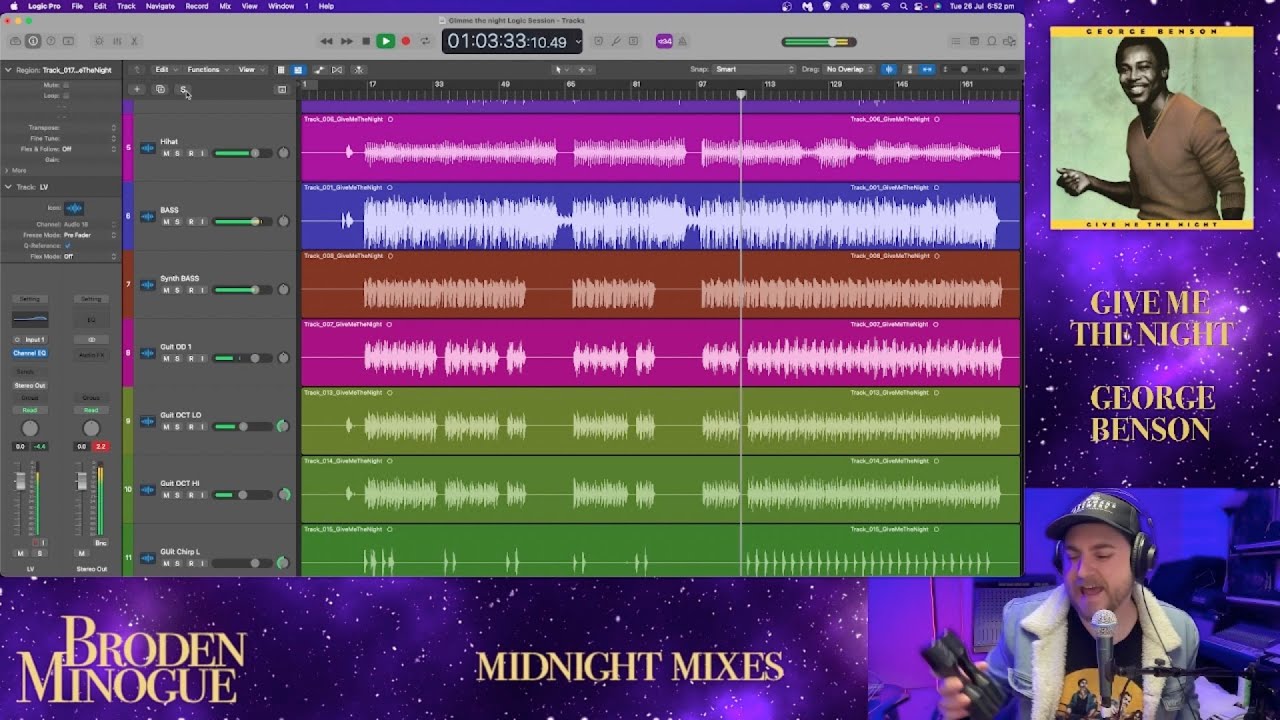Click the green Play button

point(385,41)
